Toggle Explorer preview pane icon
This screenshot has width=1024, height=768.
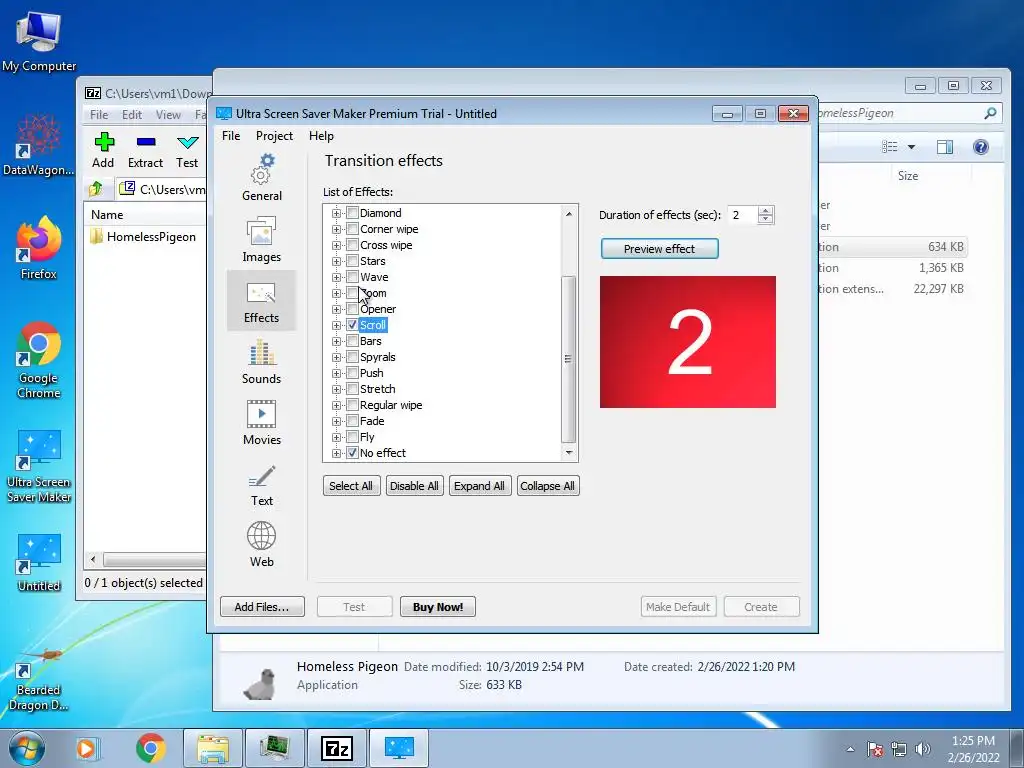coord(944,147)
